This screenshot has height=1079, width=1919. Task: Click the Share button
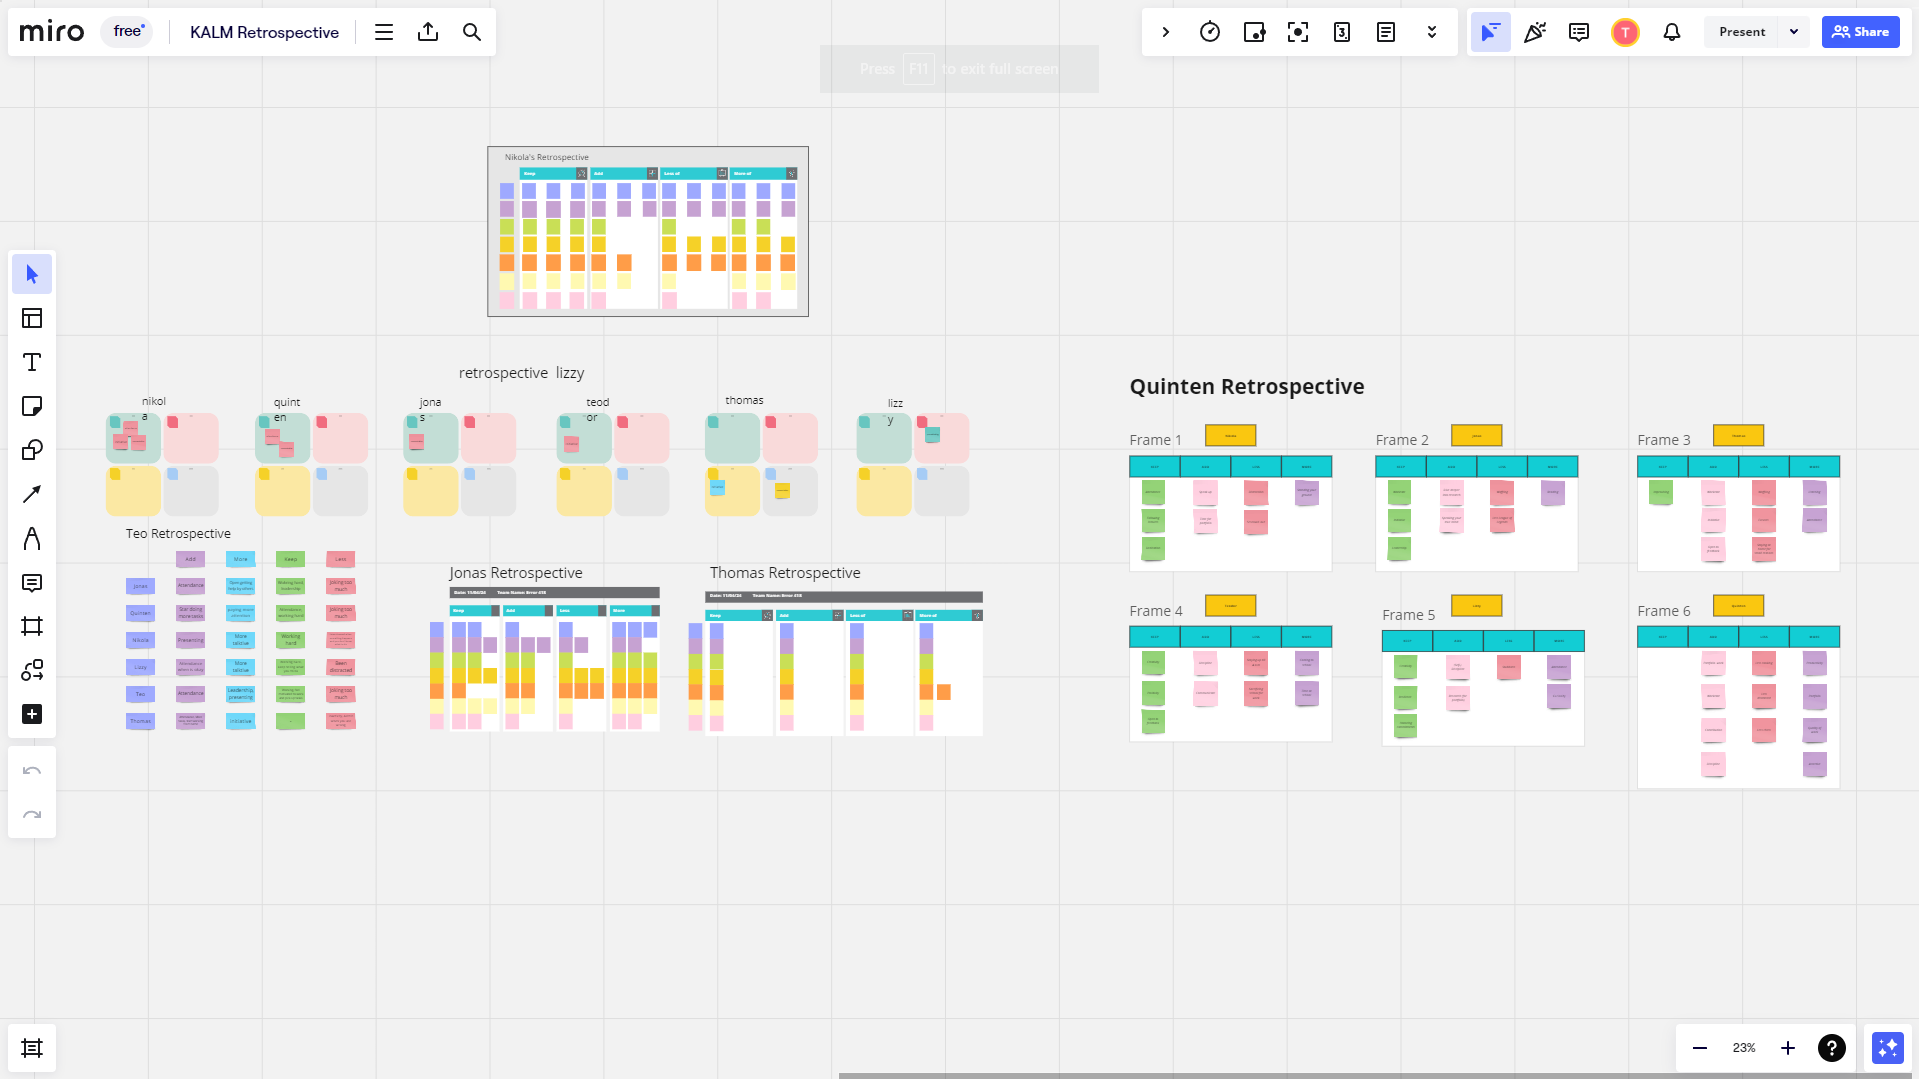coord(1860,32)
